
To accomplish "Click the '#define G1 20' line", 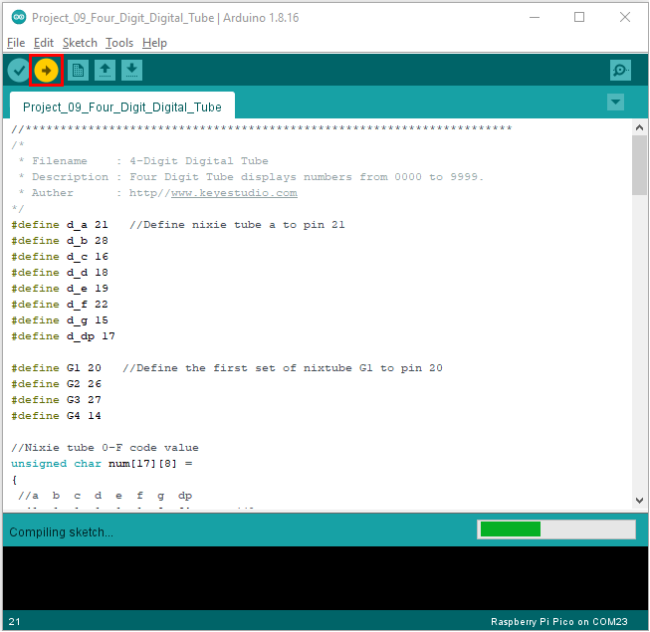I will tap(56, 368).
